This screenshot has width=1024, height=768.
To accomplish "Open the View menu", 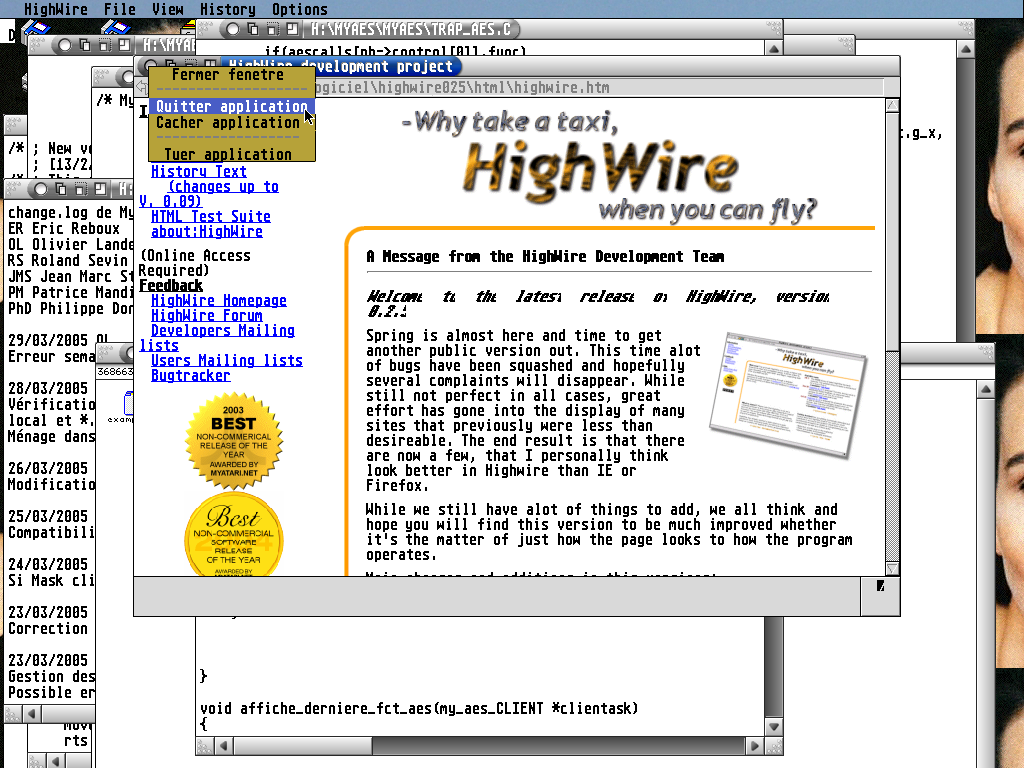I will tap(168, 9).
